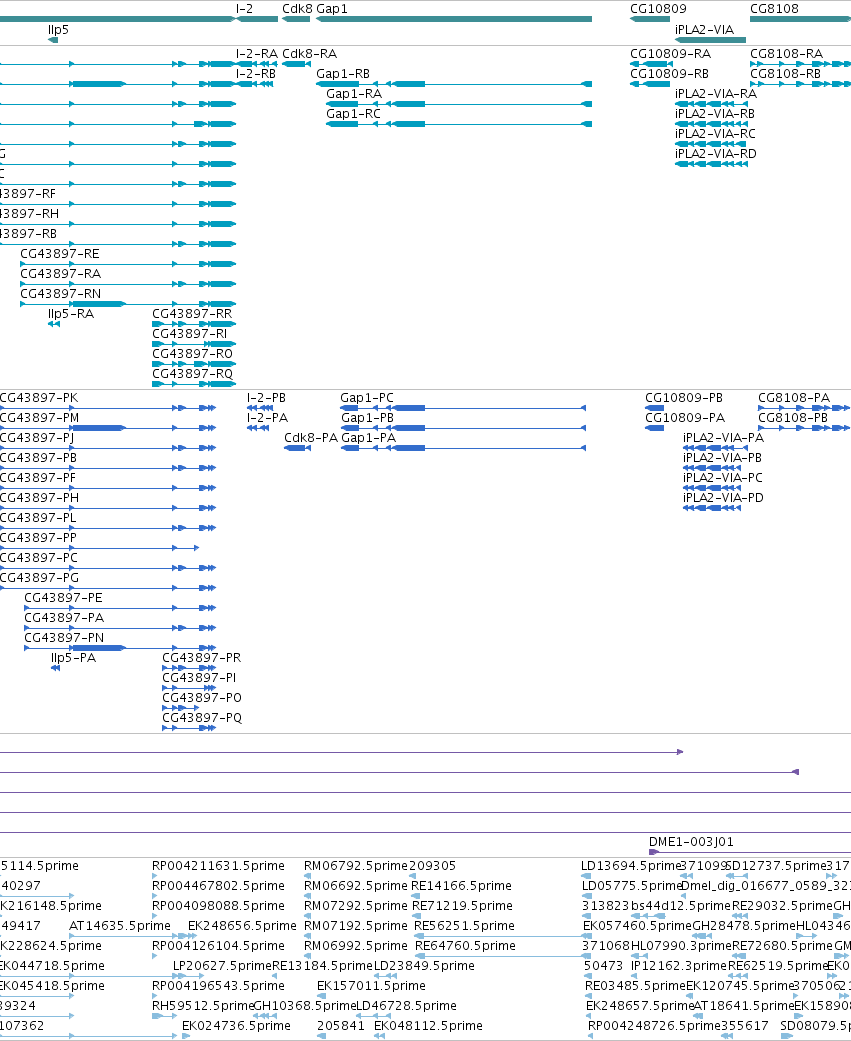Click protein CG43897-PK
The height and width of the screenshot is (1041, 851).
39,398
